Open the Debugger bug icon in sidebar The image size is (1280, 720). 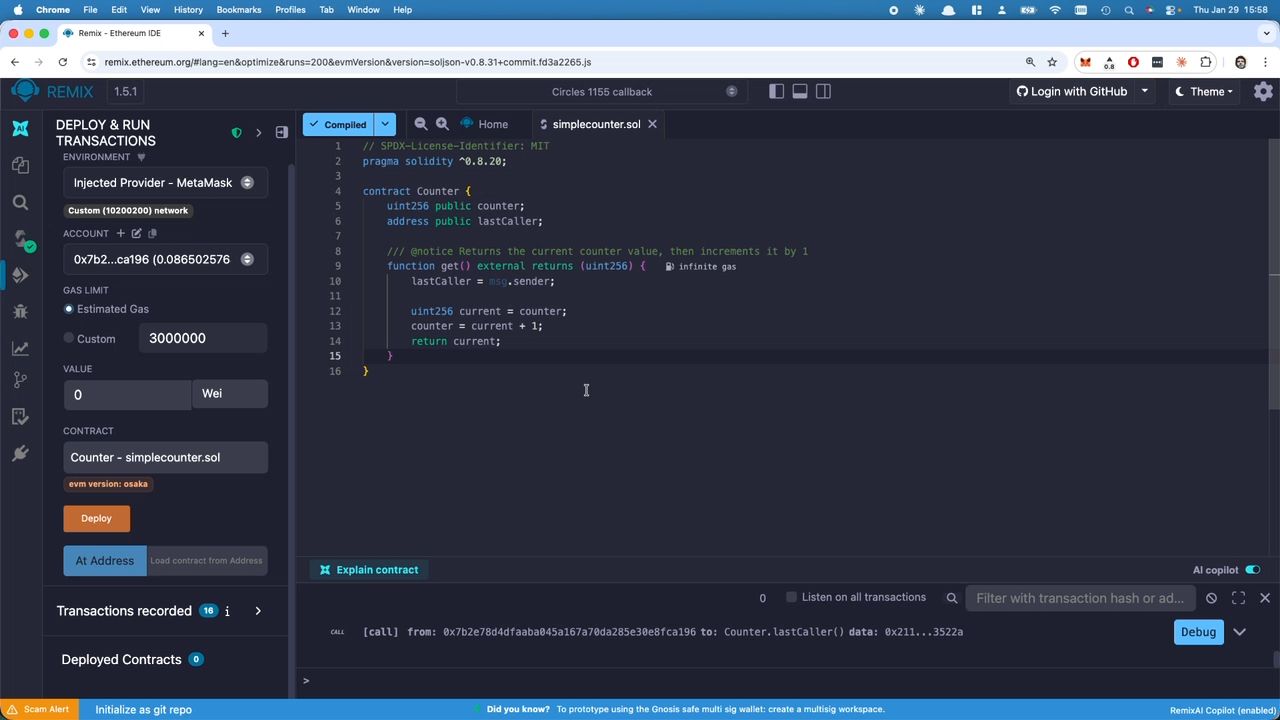pyautogui.click(x=20, y=311)
